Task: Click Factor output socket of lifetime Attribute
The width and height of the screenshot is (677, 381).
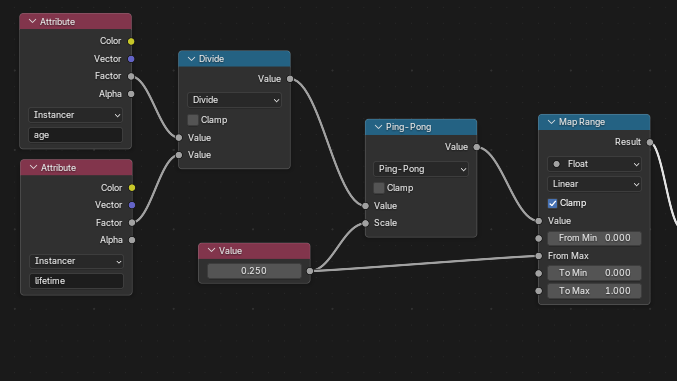Action: [132, 222]
